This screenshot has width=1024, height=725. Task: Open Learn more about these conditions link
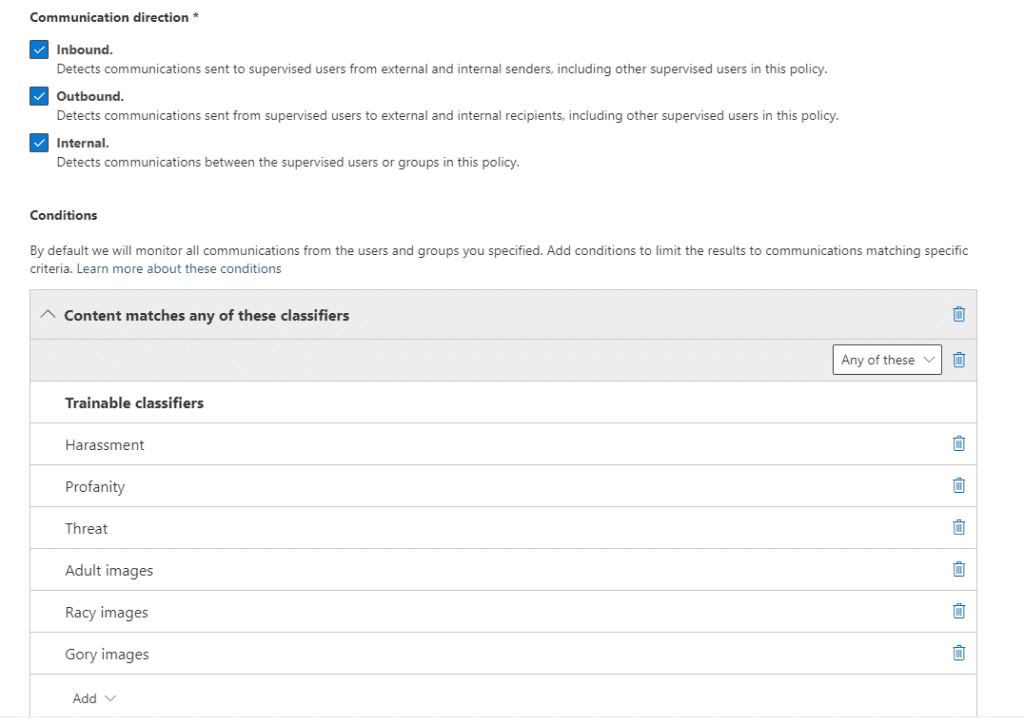click(179, 268)
